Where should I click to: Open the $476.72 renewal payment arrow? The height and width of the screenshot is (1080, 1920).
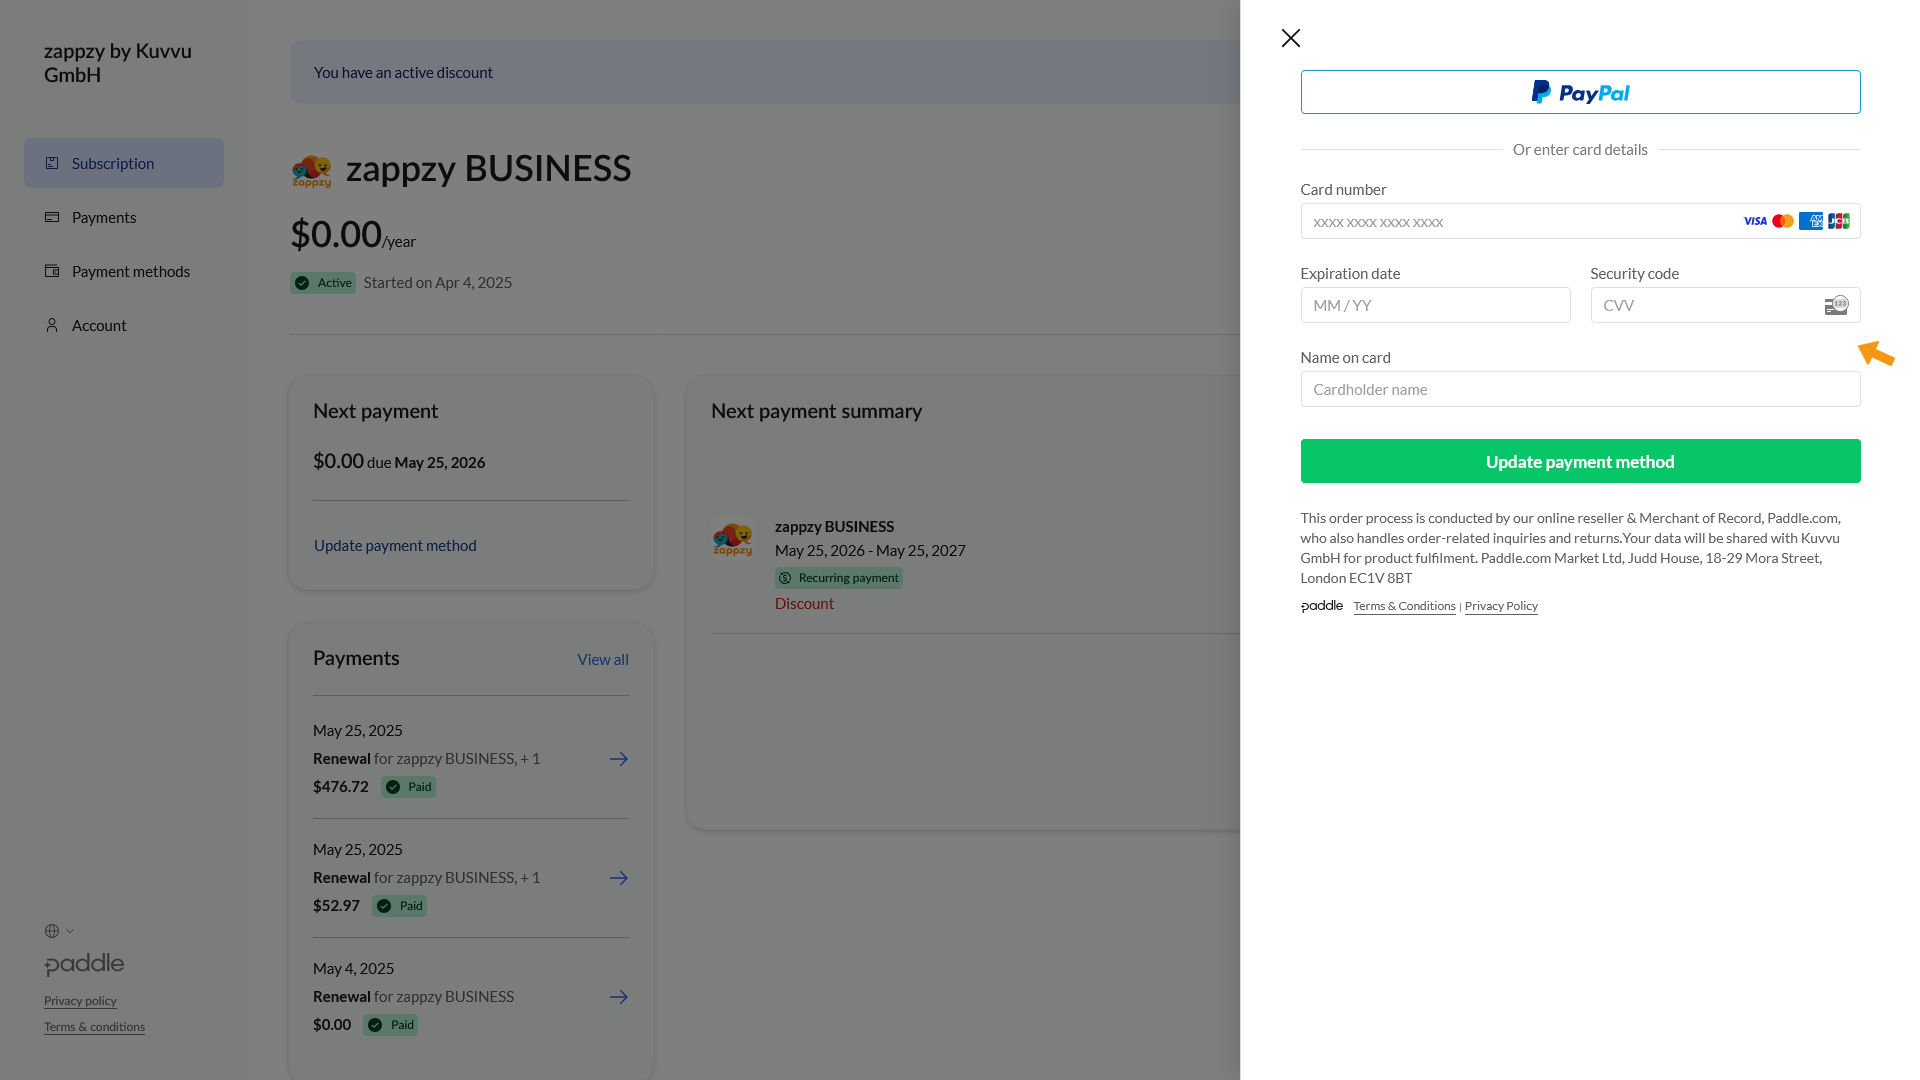pyautogui.click(x=618, y=760)
